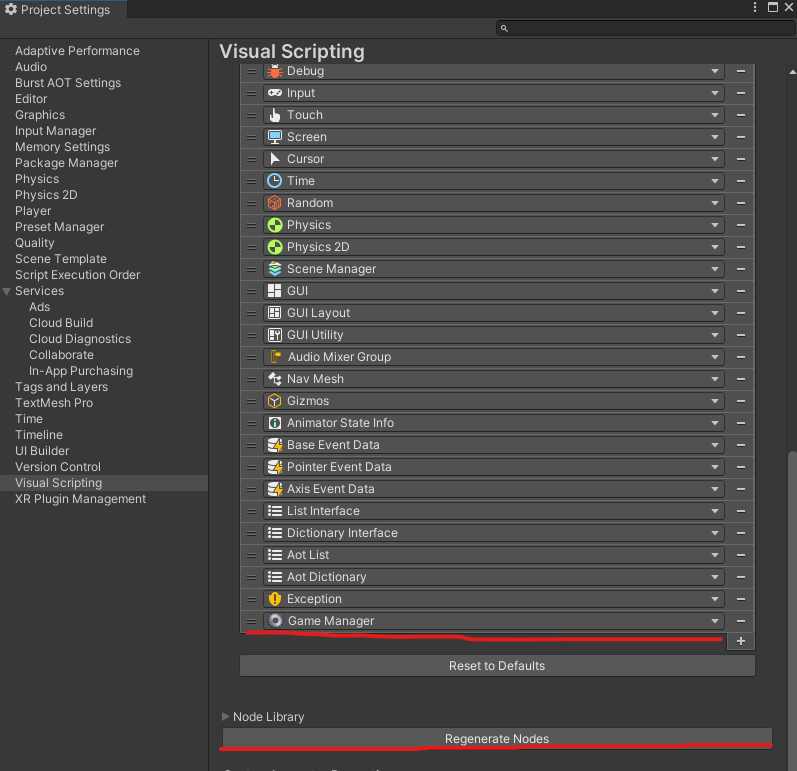Click the Cursor arrow icon
This screenshot has width=797, height=771.
click(274, 159)
